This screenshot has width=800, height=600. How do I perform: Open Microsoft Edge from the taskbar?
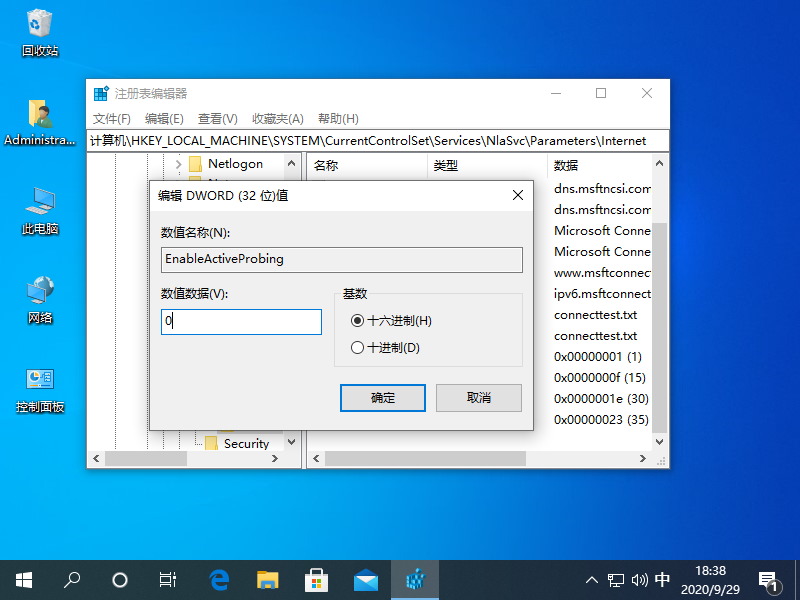click(x=220, y=579)
